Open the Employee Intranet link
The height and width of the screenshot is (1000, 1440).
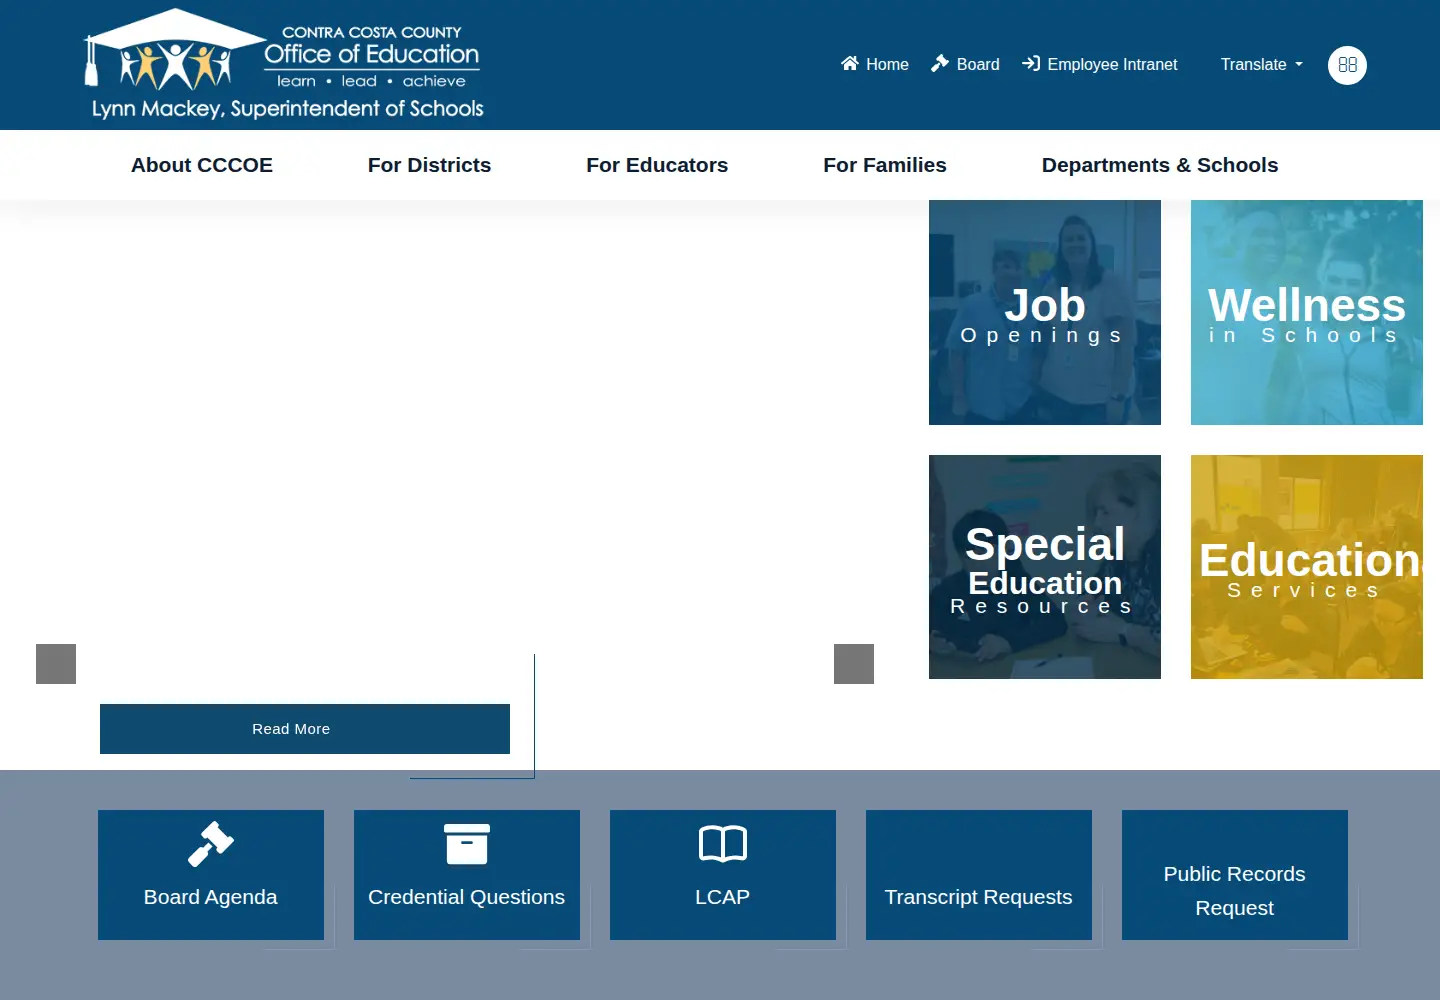[x=1100, y=64]
